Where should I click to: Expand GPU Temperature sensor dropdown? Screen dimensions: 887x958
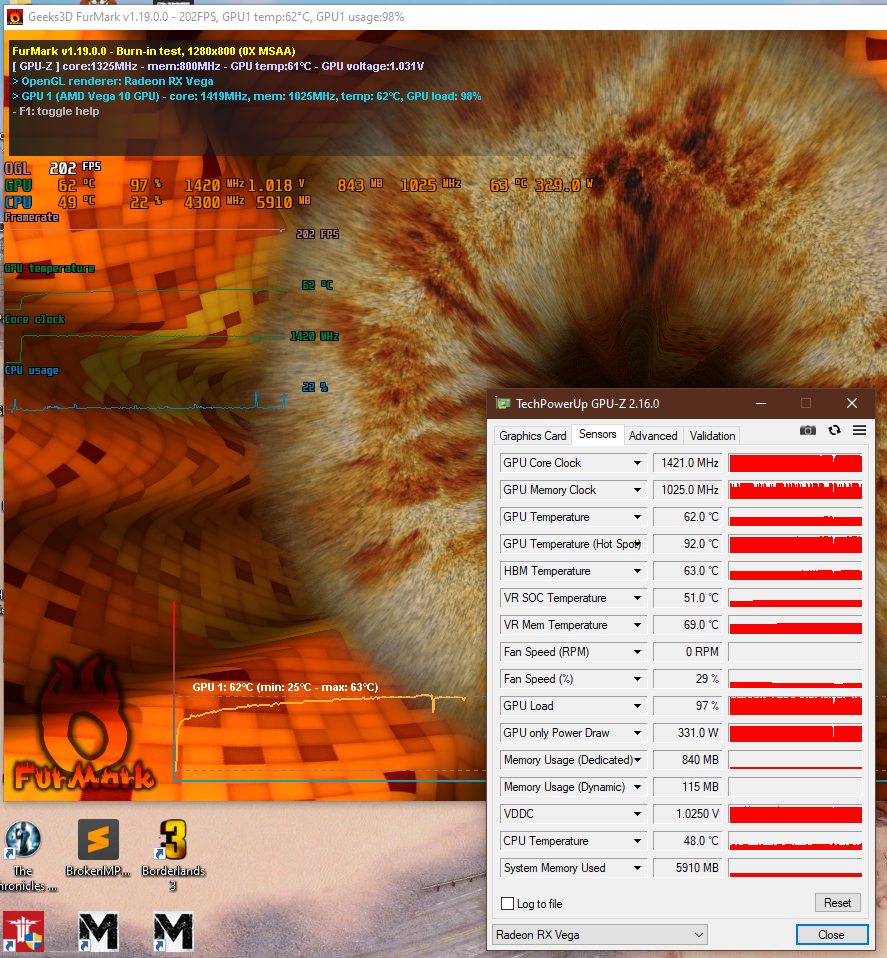pyautogui.click(x=637, y=517)
